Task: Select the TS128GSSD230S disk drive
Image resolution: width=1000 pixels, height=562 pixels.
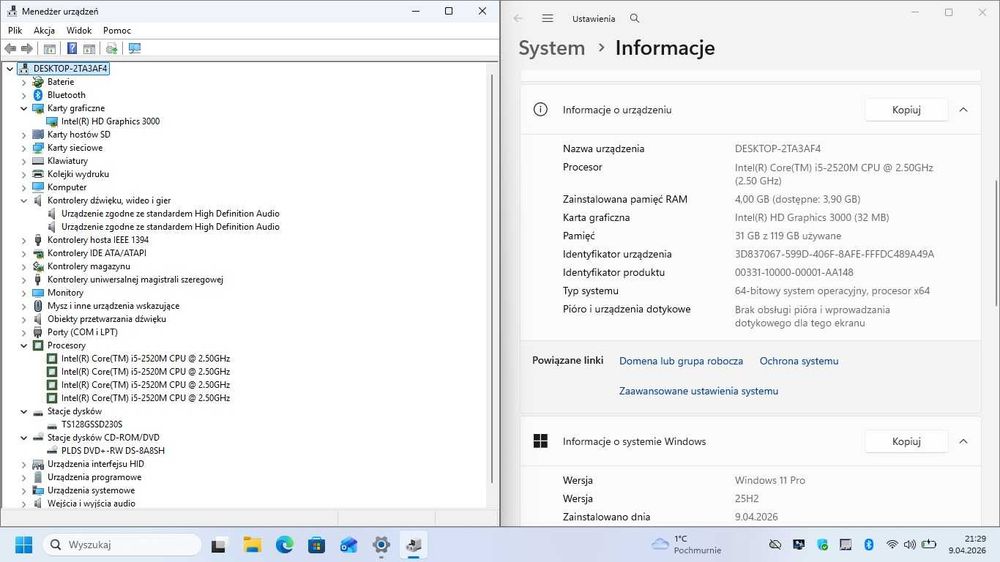Action: [92, 424]
